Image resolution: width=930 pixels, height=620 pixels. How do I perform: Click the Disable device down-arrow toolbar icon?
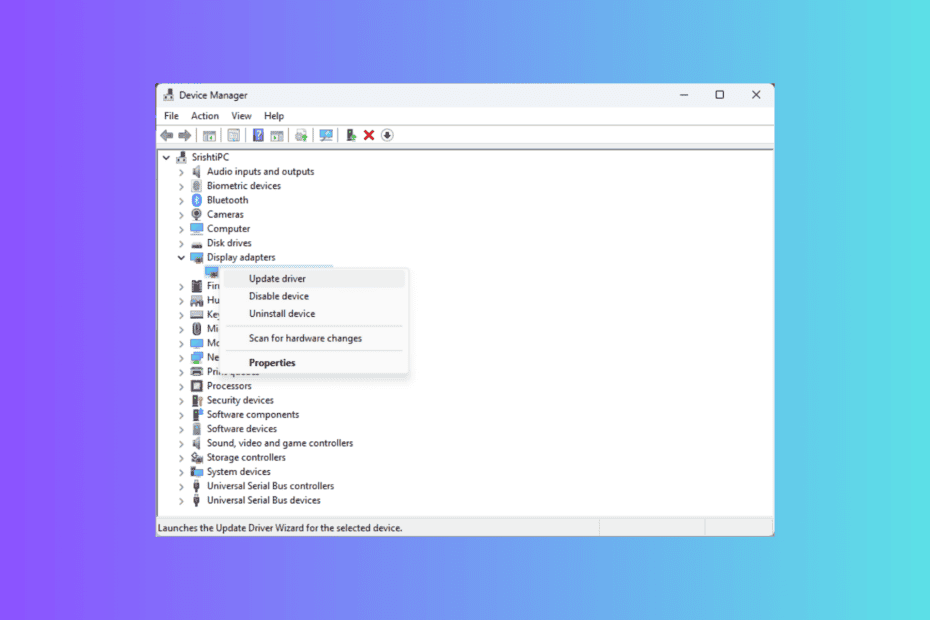[386, 135]
